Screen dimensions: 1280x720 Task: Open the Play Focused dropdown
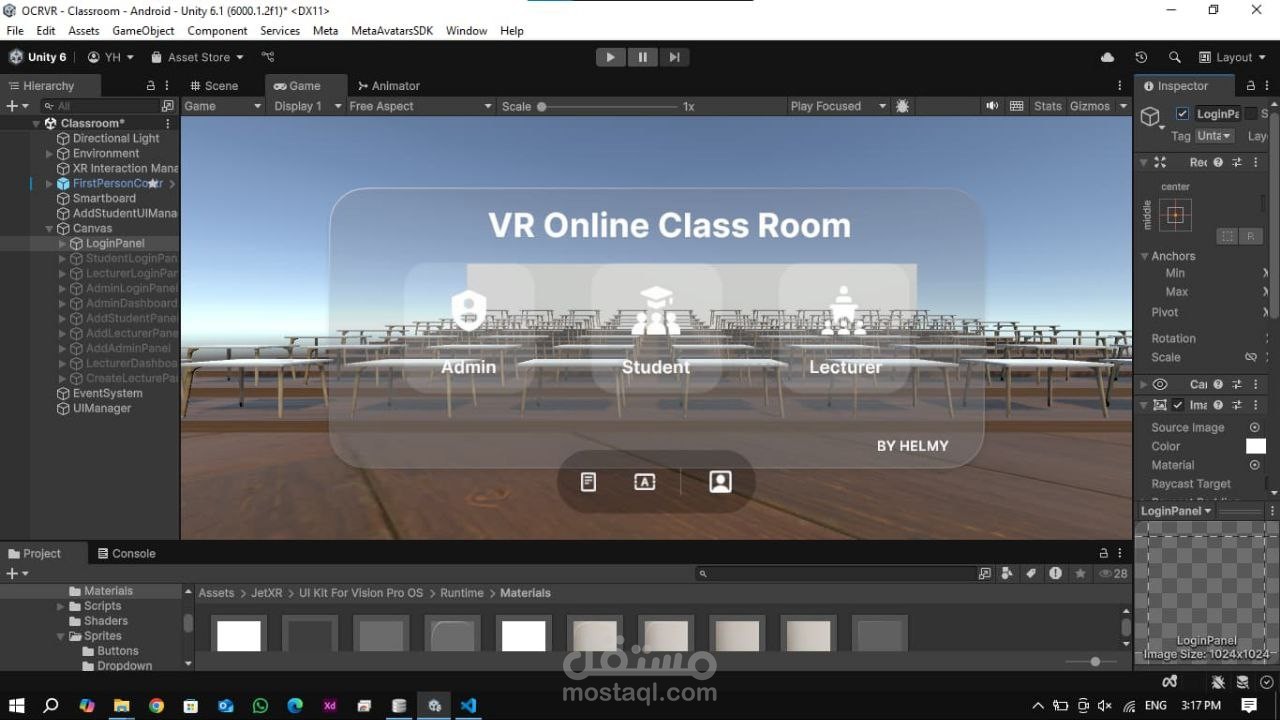click(838, 106)
